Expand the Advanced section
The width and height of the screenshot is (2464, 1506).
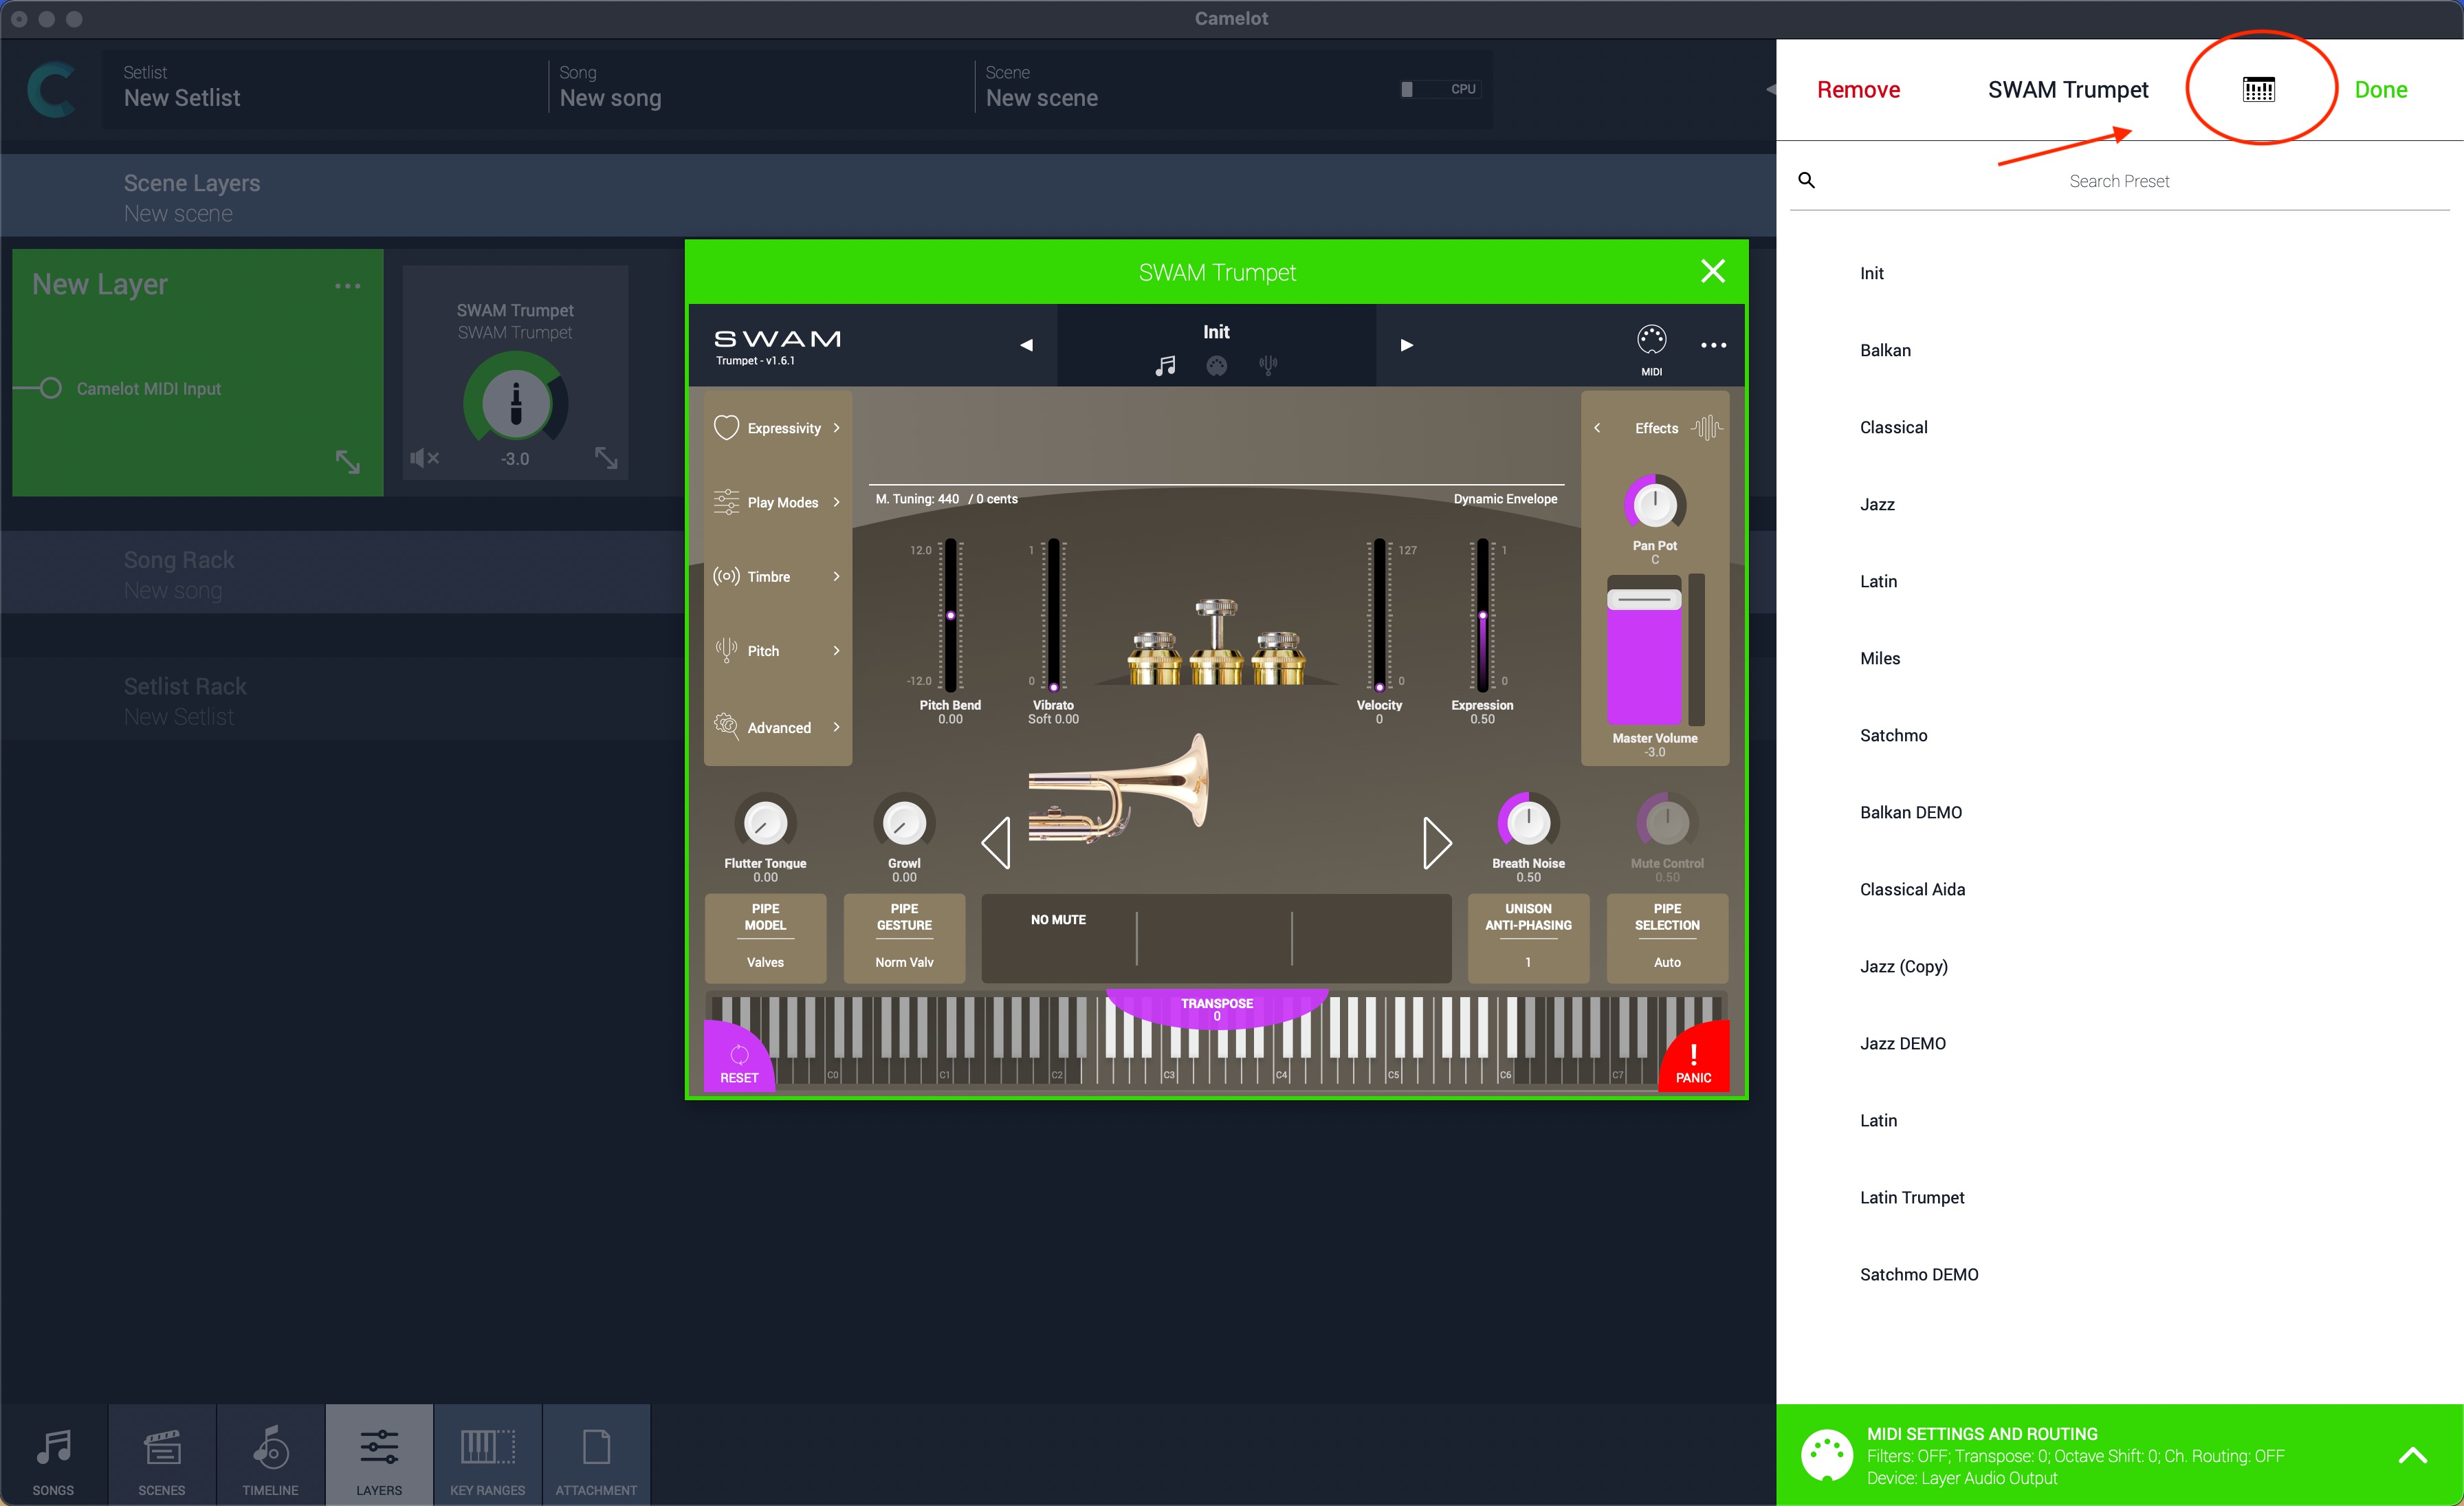pos(777,727)
